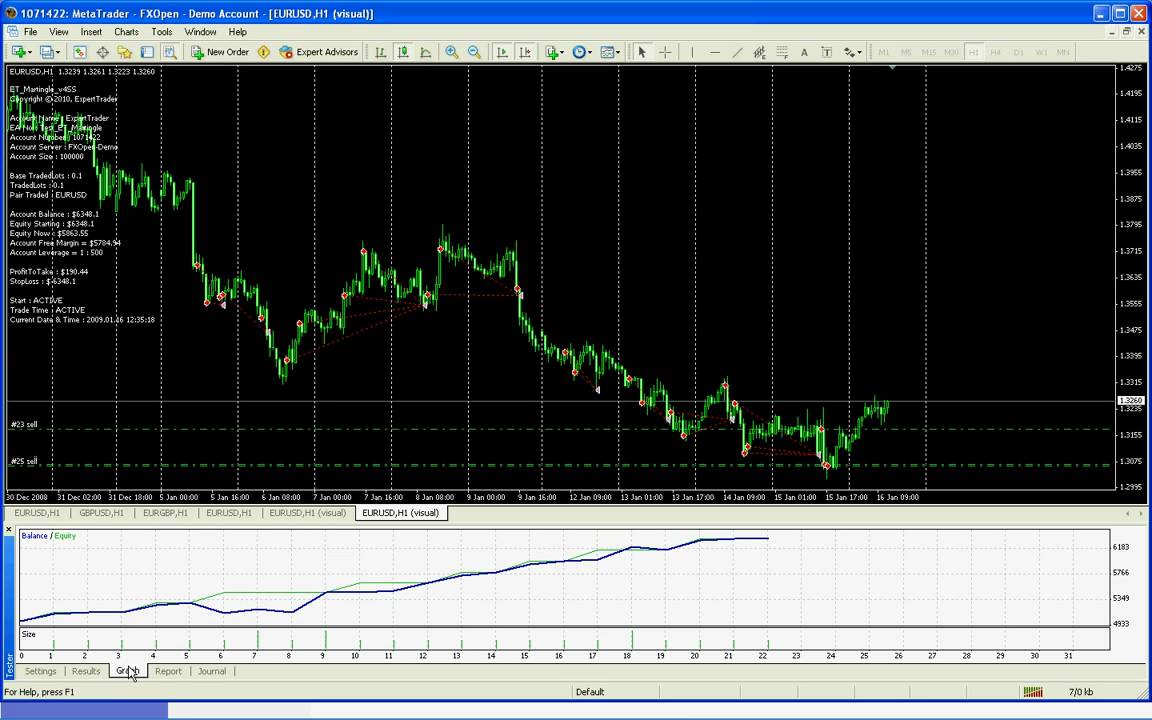
Task: Open the tester Settings tab
Action: (x=40, y=672)
